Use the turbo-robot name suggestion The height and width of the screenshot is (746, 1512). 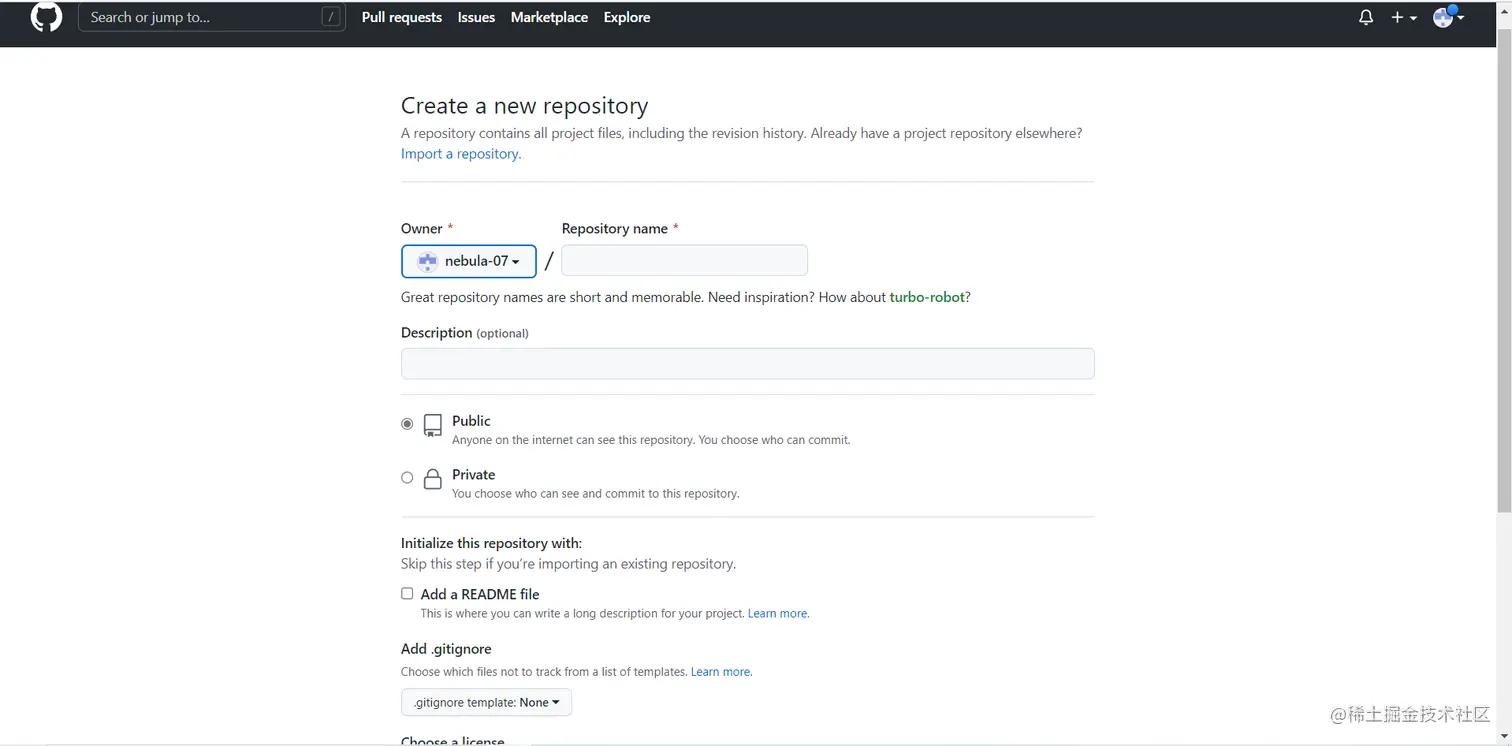(x=927, y=298)
